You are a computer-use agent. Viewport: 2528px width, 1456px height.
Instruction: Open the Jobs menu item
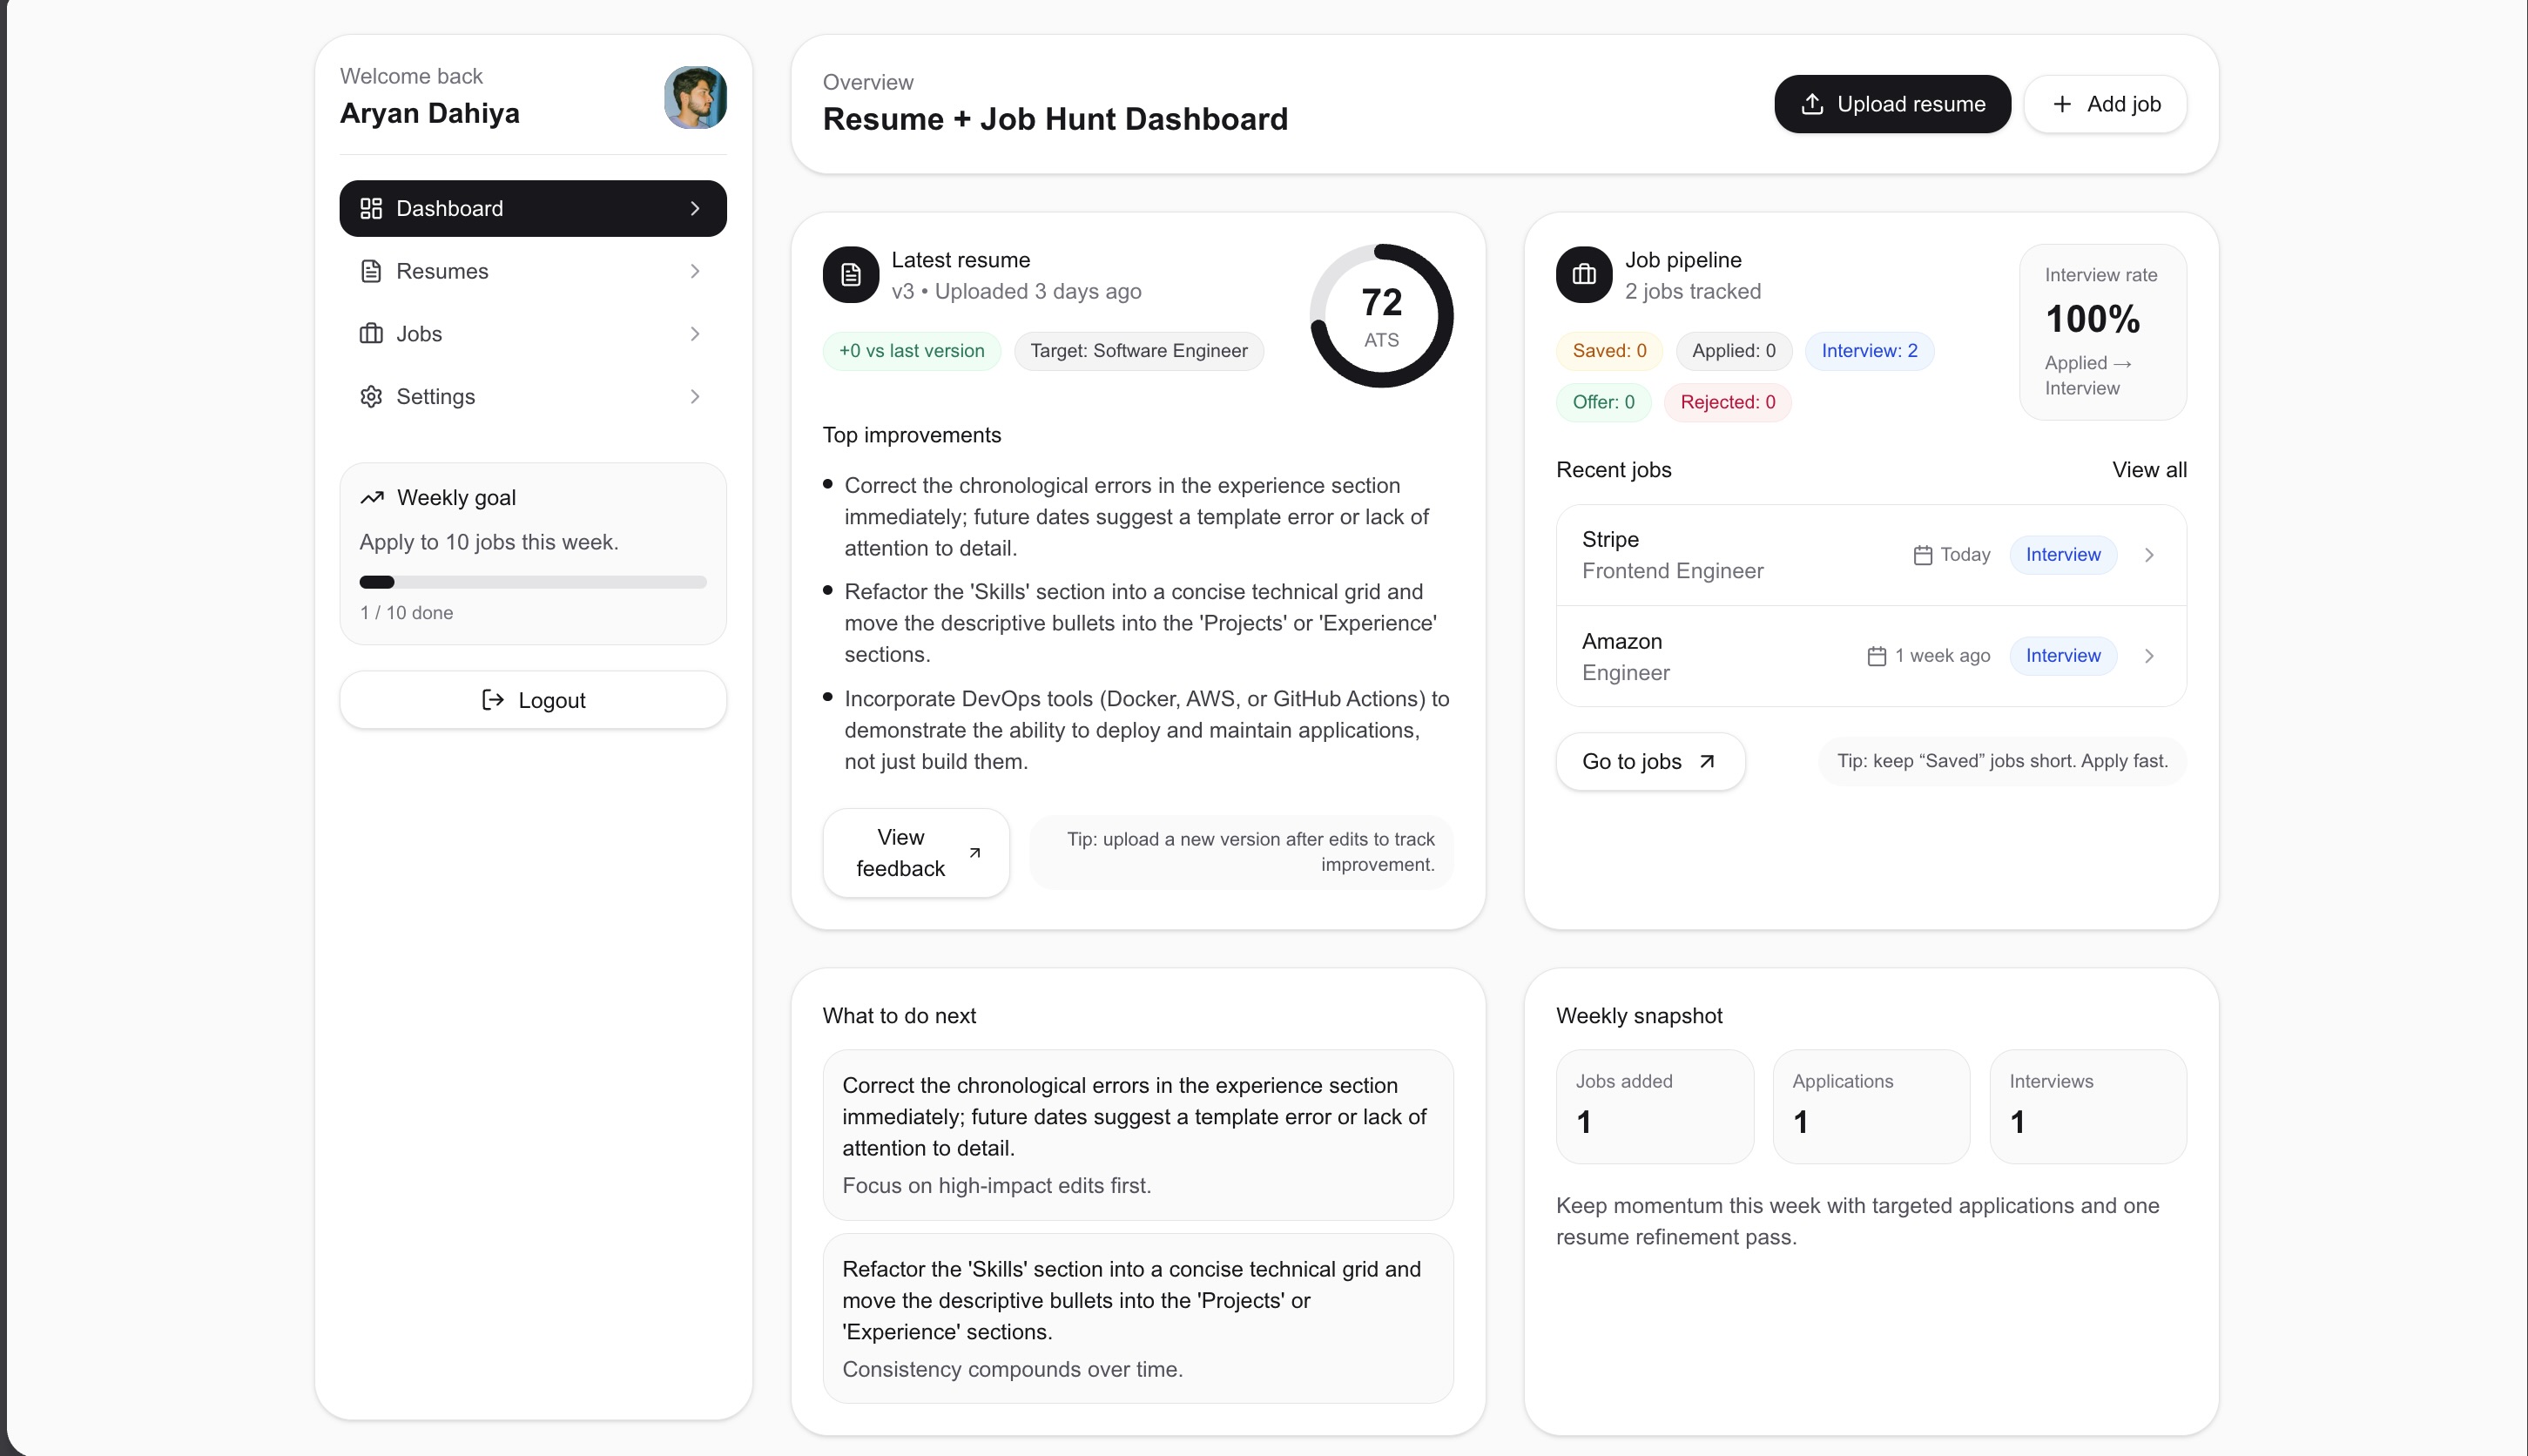click(x=533, y=334)
